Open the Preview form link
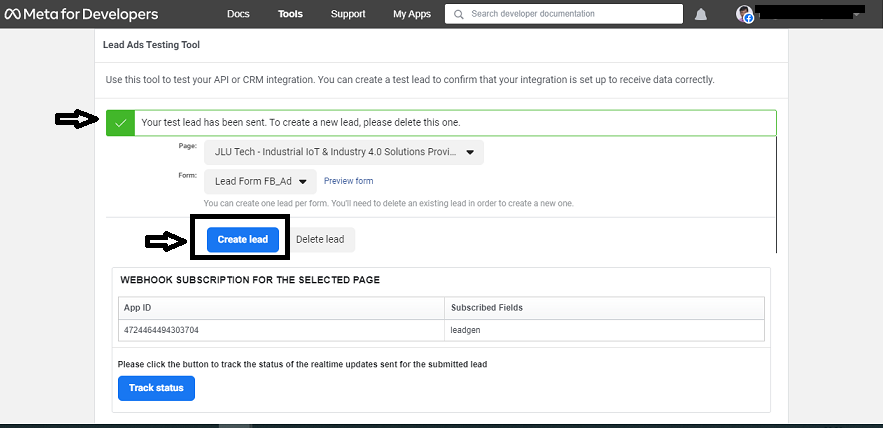Screen dimensions: 883x428 click(348, 181)
